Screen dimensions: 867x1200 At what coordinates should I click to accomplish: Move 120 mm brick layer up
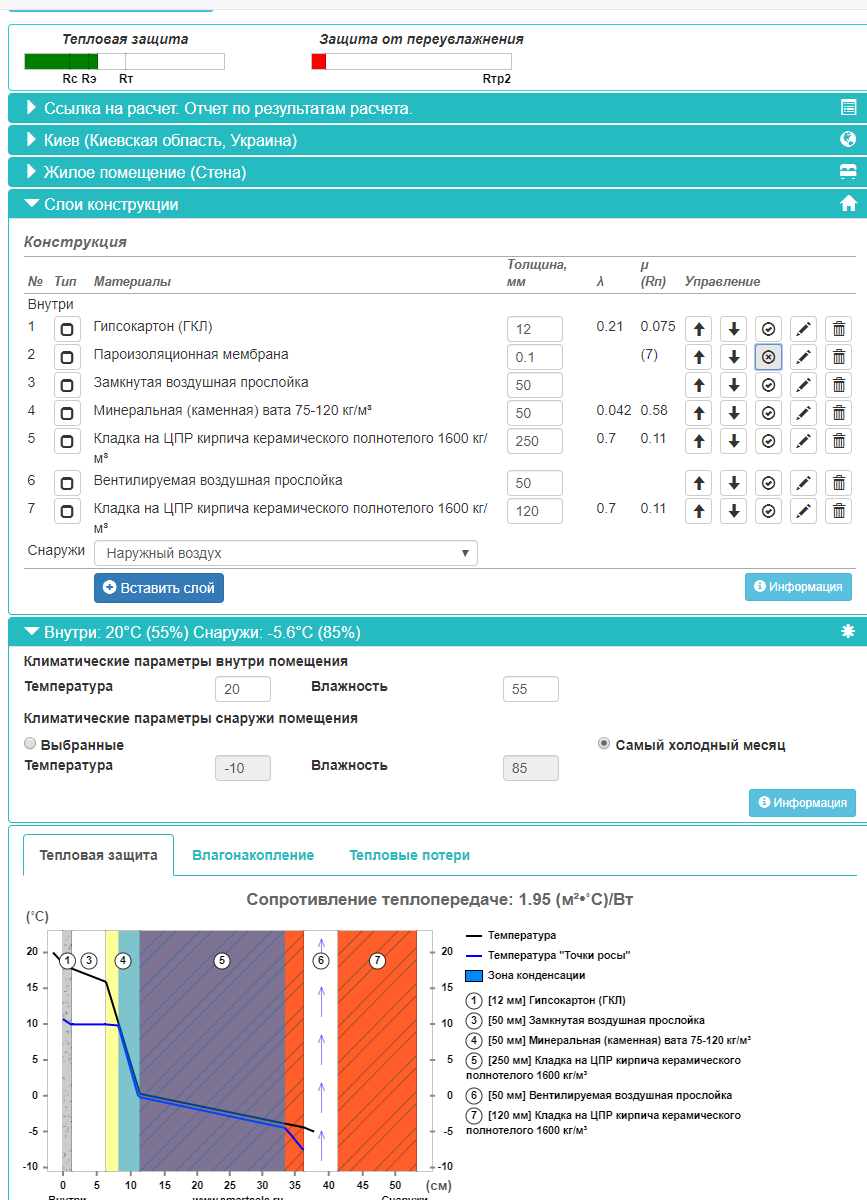700,511
